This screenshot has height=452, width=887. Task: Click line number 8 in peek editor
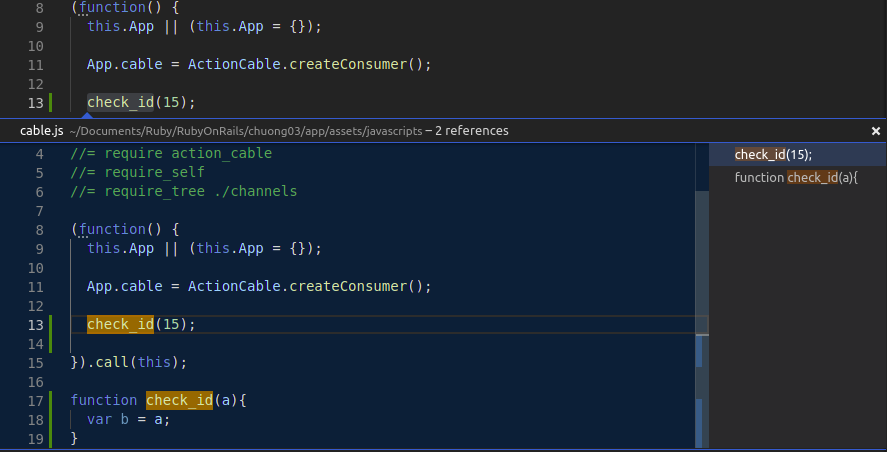(x=39, y=229)
